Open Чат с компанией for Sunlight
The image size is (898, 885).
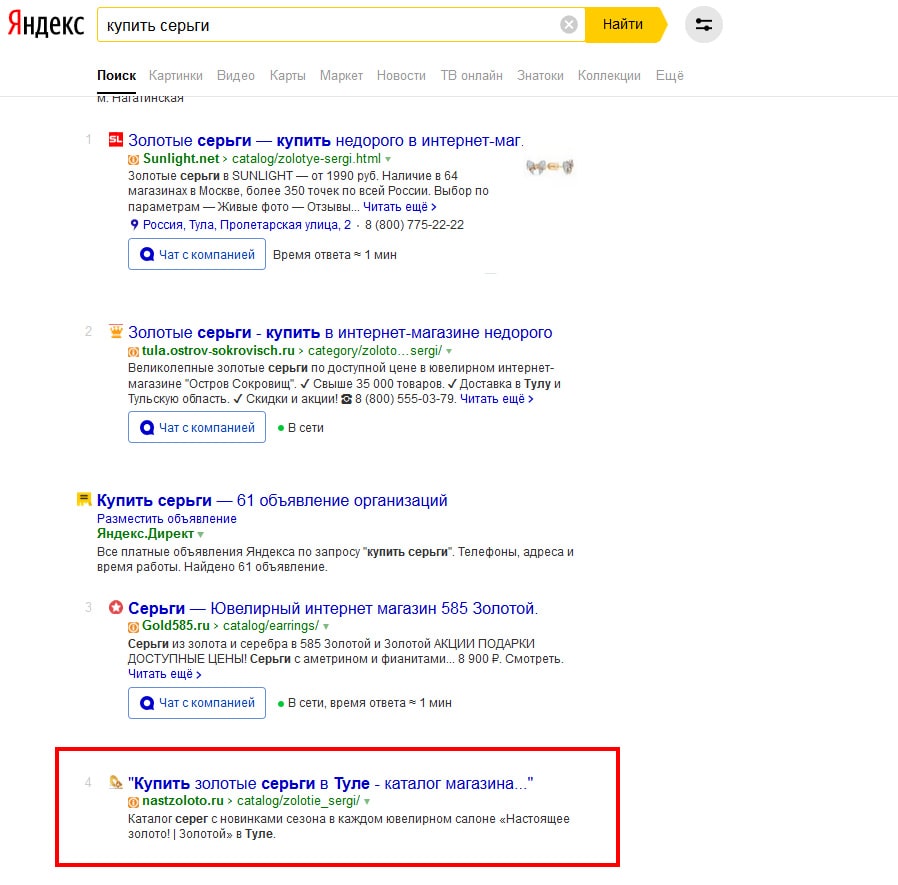(197, 254)
